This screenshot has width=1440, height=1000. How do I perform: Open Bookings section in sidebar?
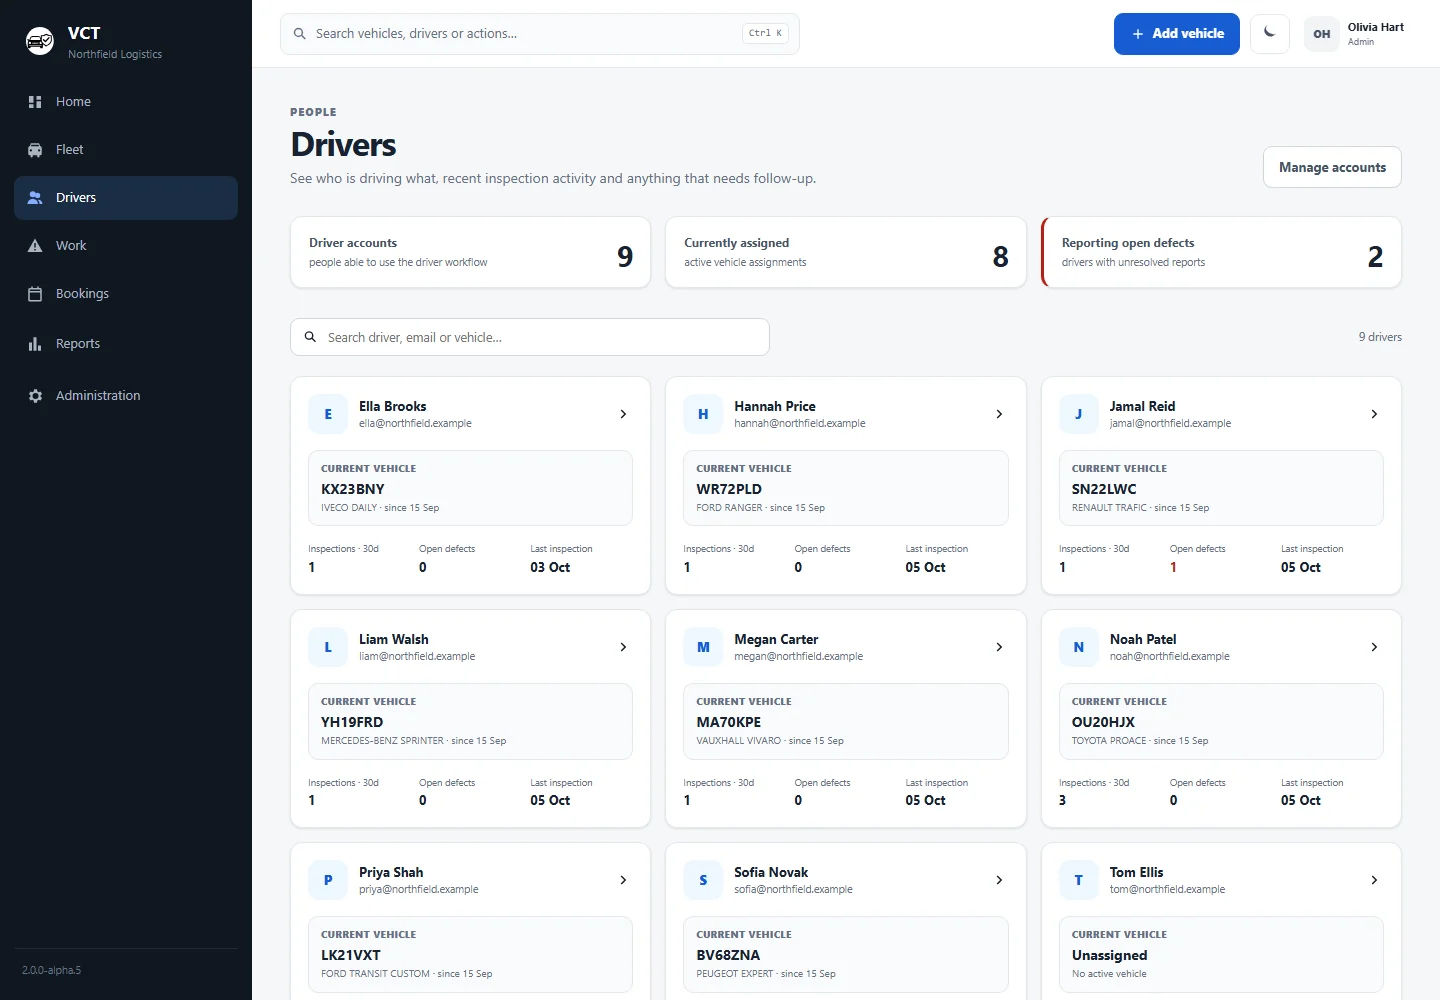[x=126, y=294]
